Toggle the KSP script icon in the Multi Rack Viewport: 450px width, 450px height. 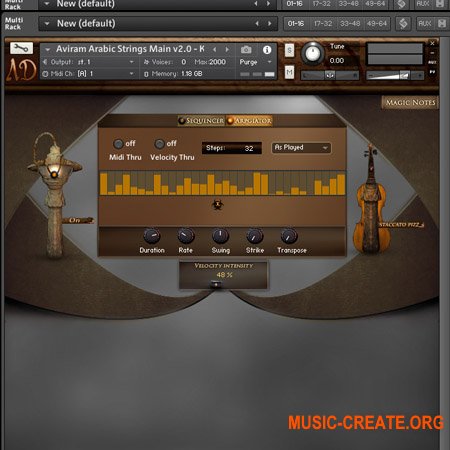(x=403, y=24)
